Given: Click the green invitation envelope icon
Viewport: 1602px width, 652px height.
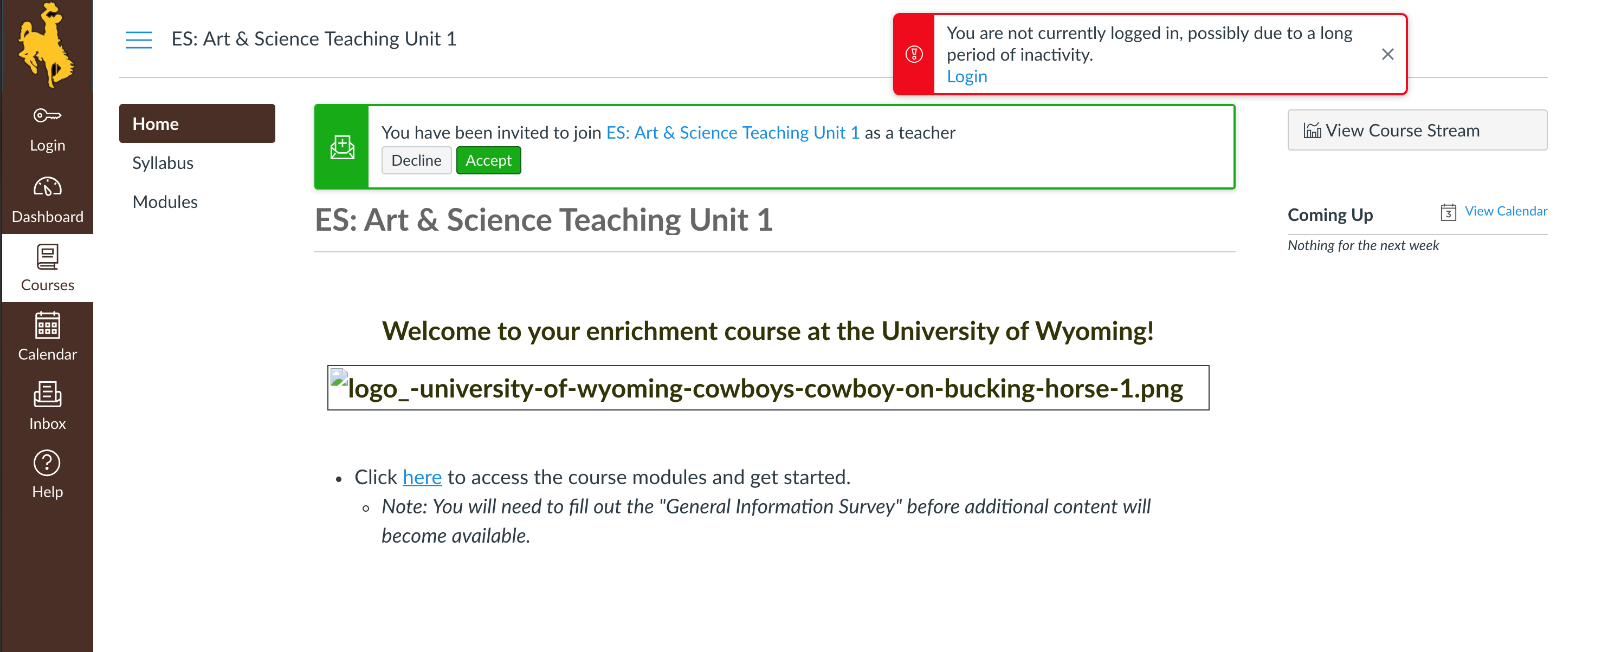Looking at the screenshot, I should pyautogui.click(x=342, y=147).
